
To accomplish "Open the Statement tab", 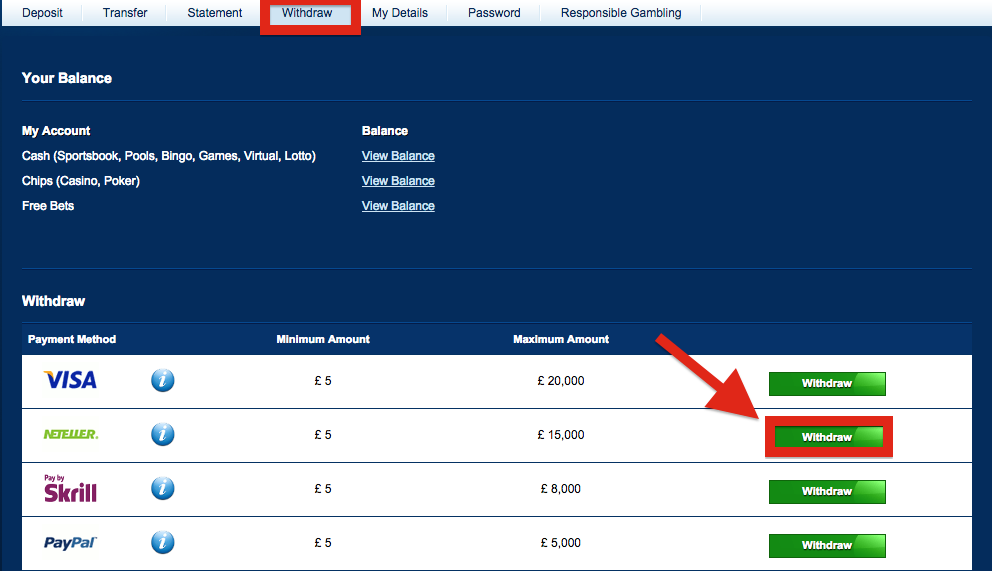I will click(x=214, y=13).
